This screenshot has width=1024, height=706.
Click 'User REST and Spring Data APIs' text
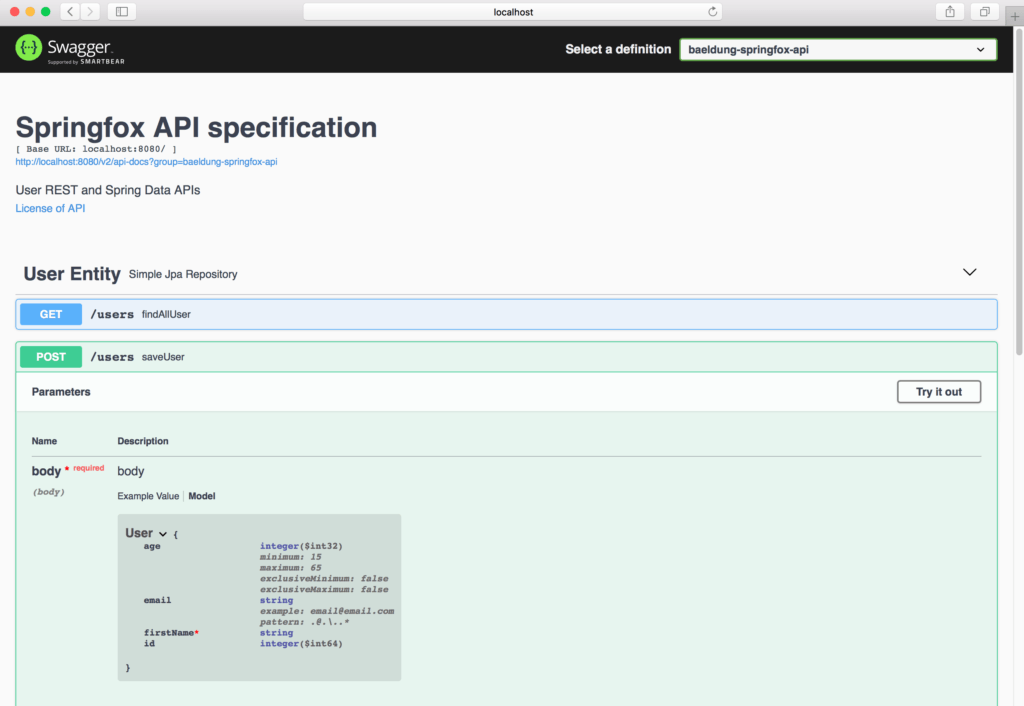coord(108,190)
